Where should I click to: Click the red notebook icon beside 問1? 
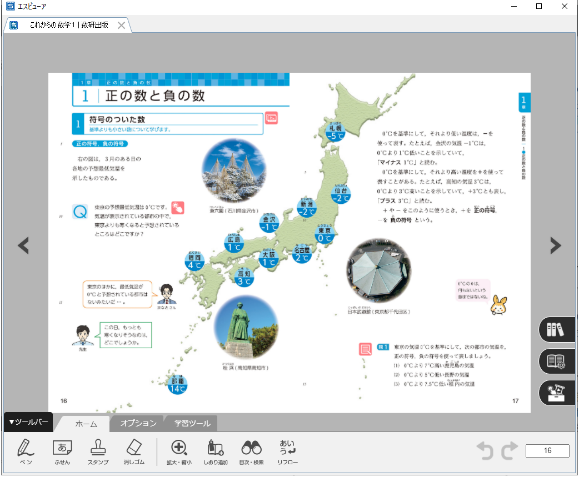point(365,349)
